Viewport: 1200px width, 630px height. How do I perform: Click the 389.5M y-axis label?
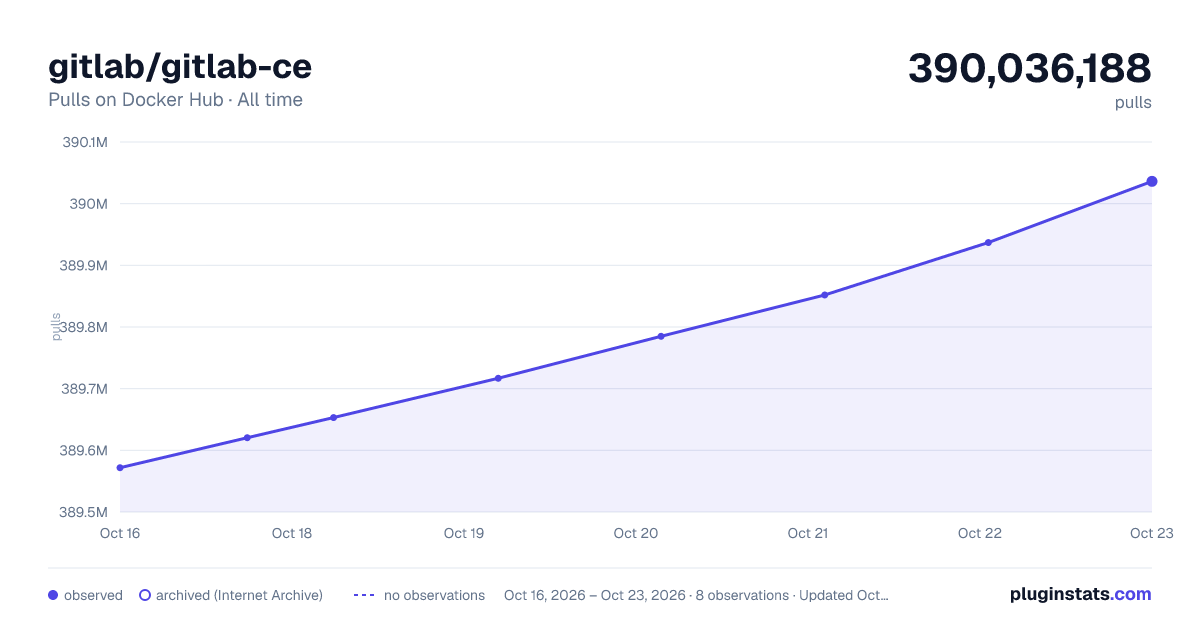pos(84,512)
